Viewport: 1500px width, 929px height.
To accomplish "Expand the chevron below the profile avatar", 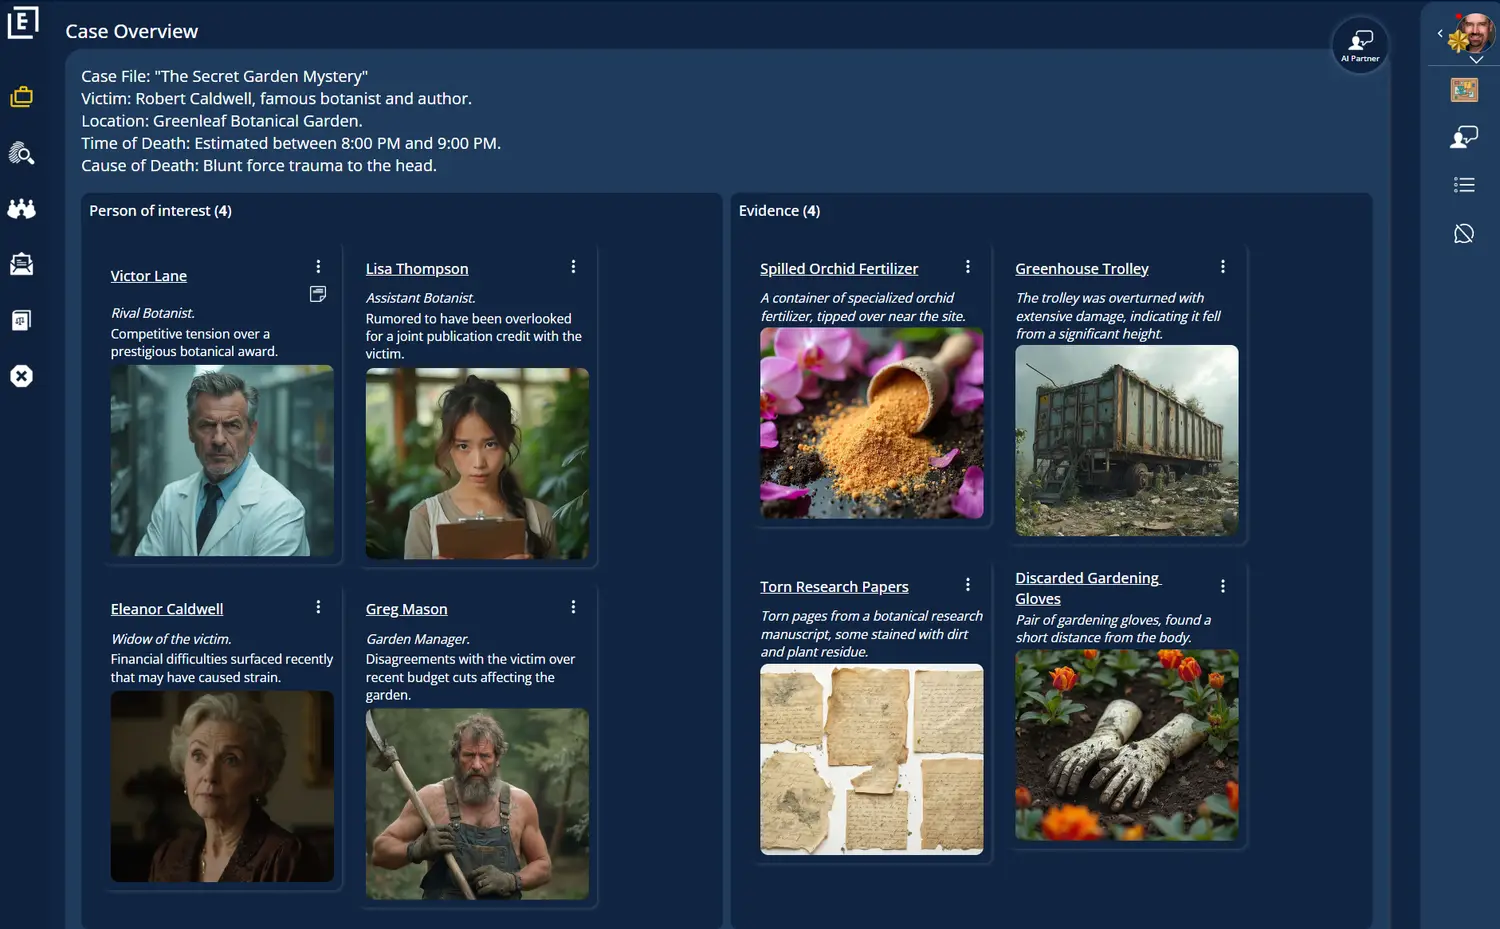I will tap(1476, 60).
